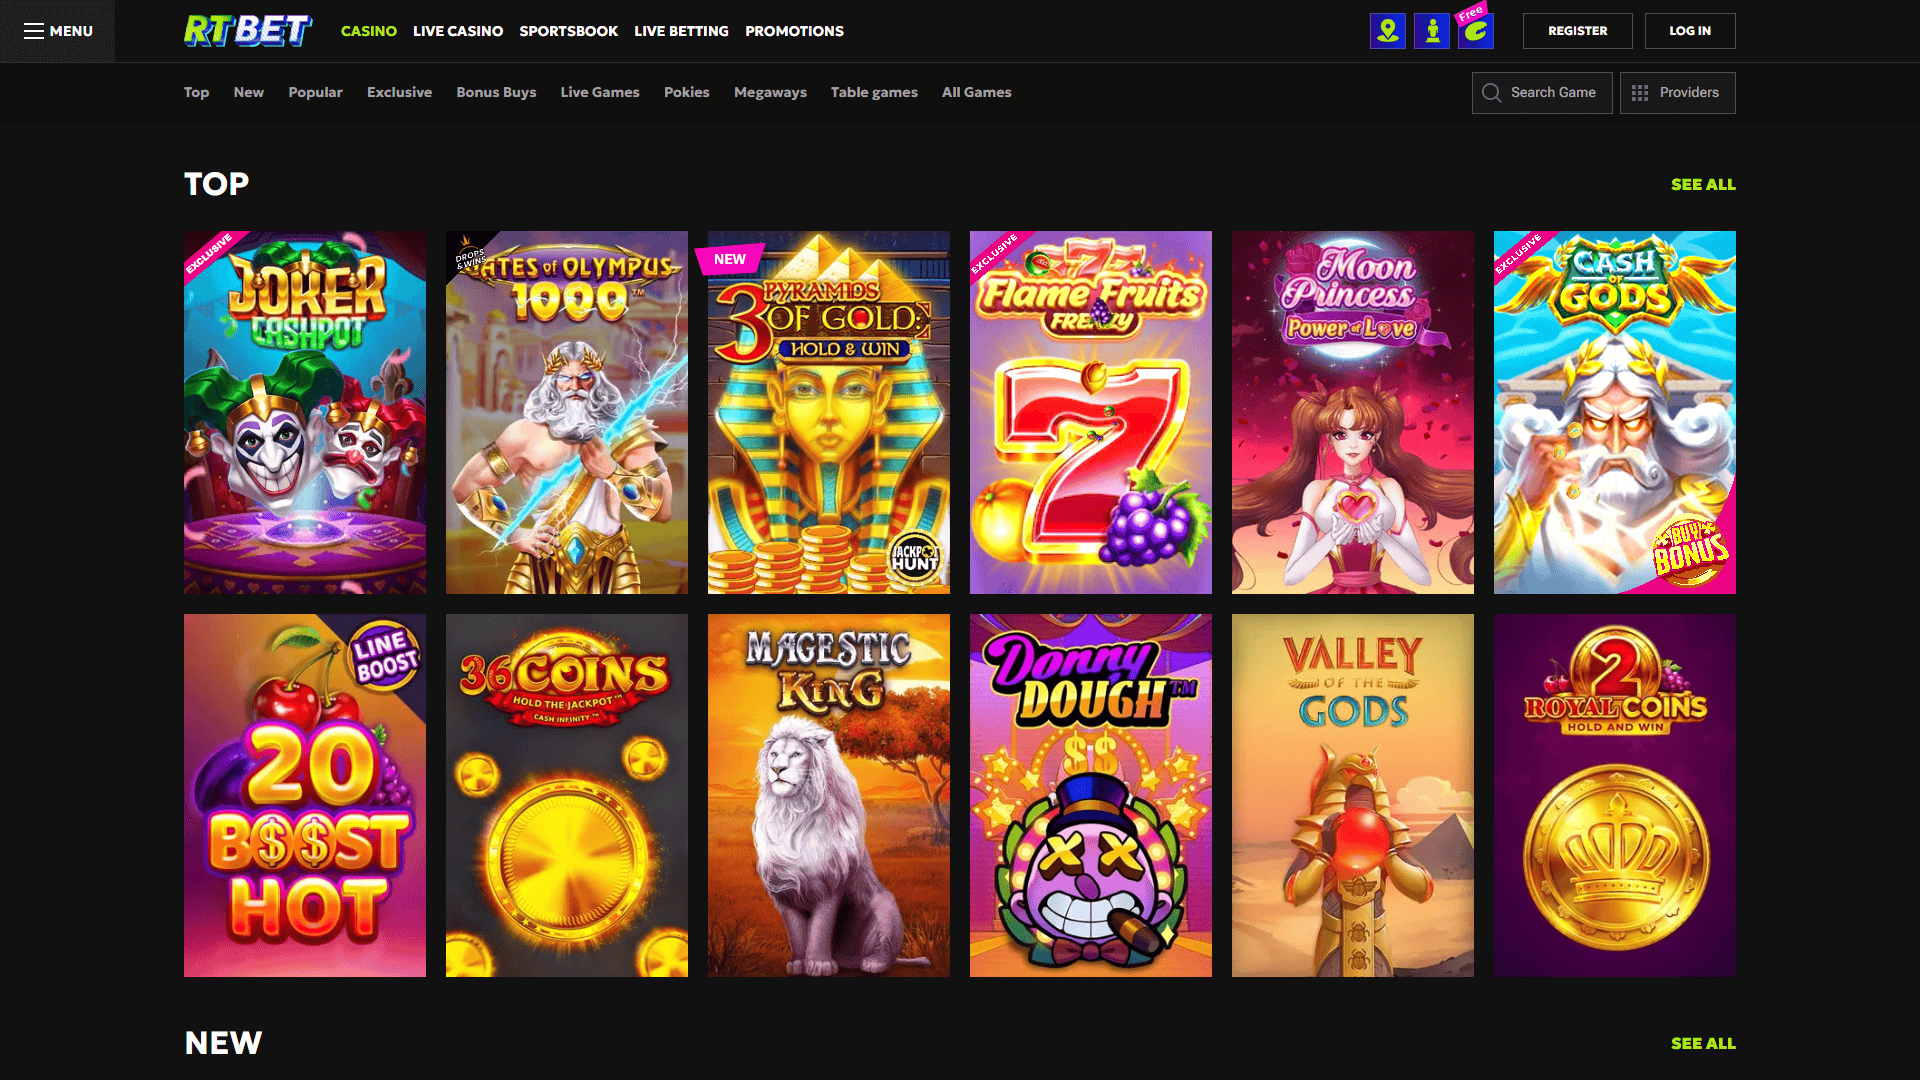Go to CASINO section

(369, 31)
